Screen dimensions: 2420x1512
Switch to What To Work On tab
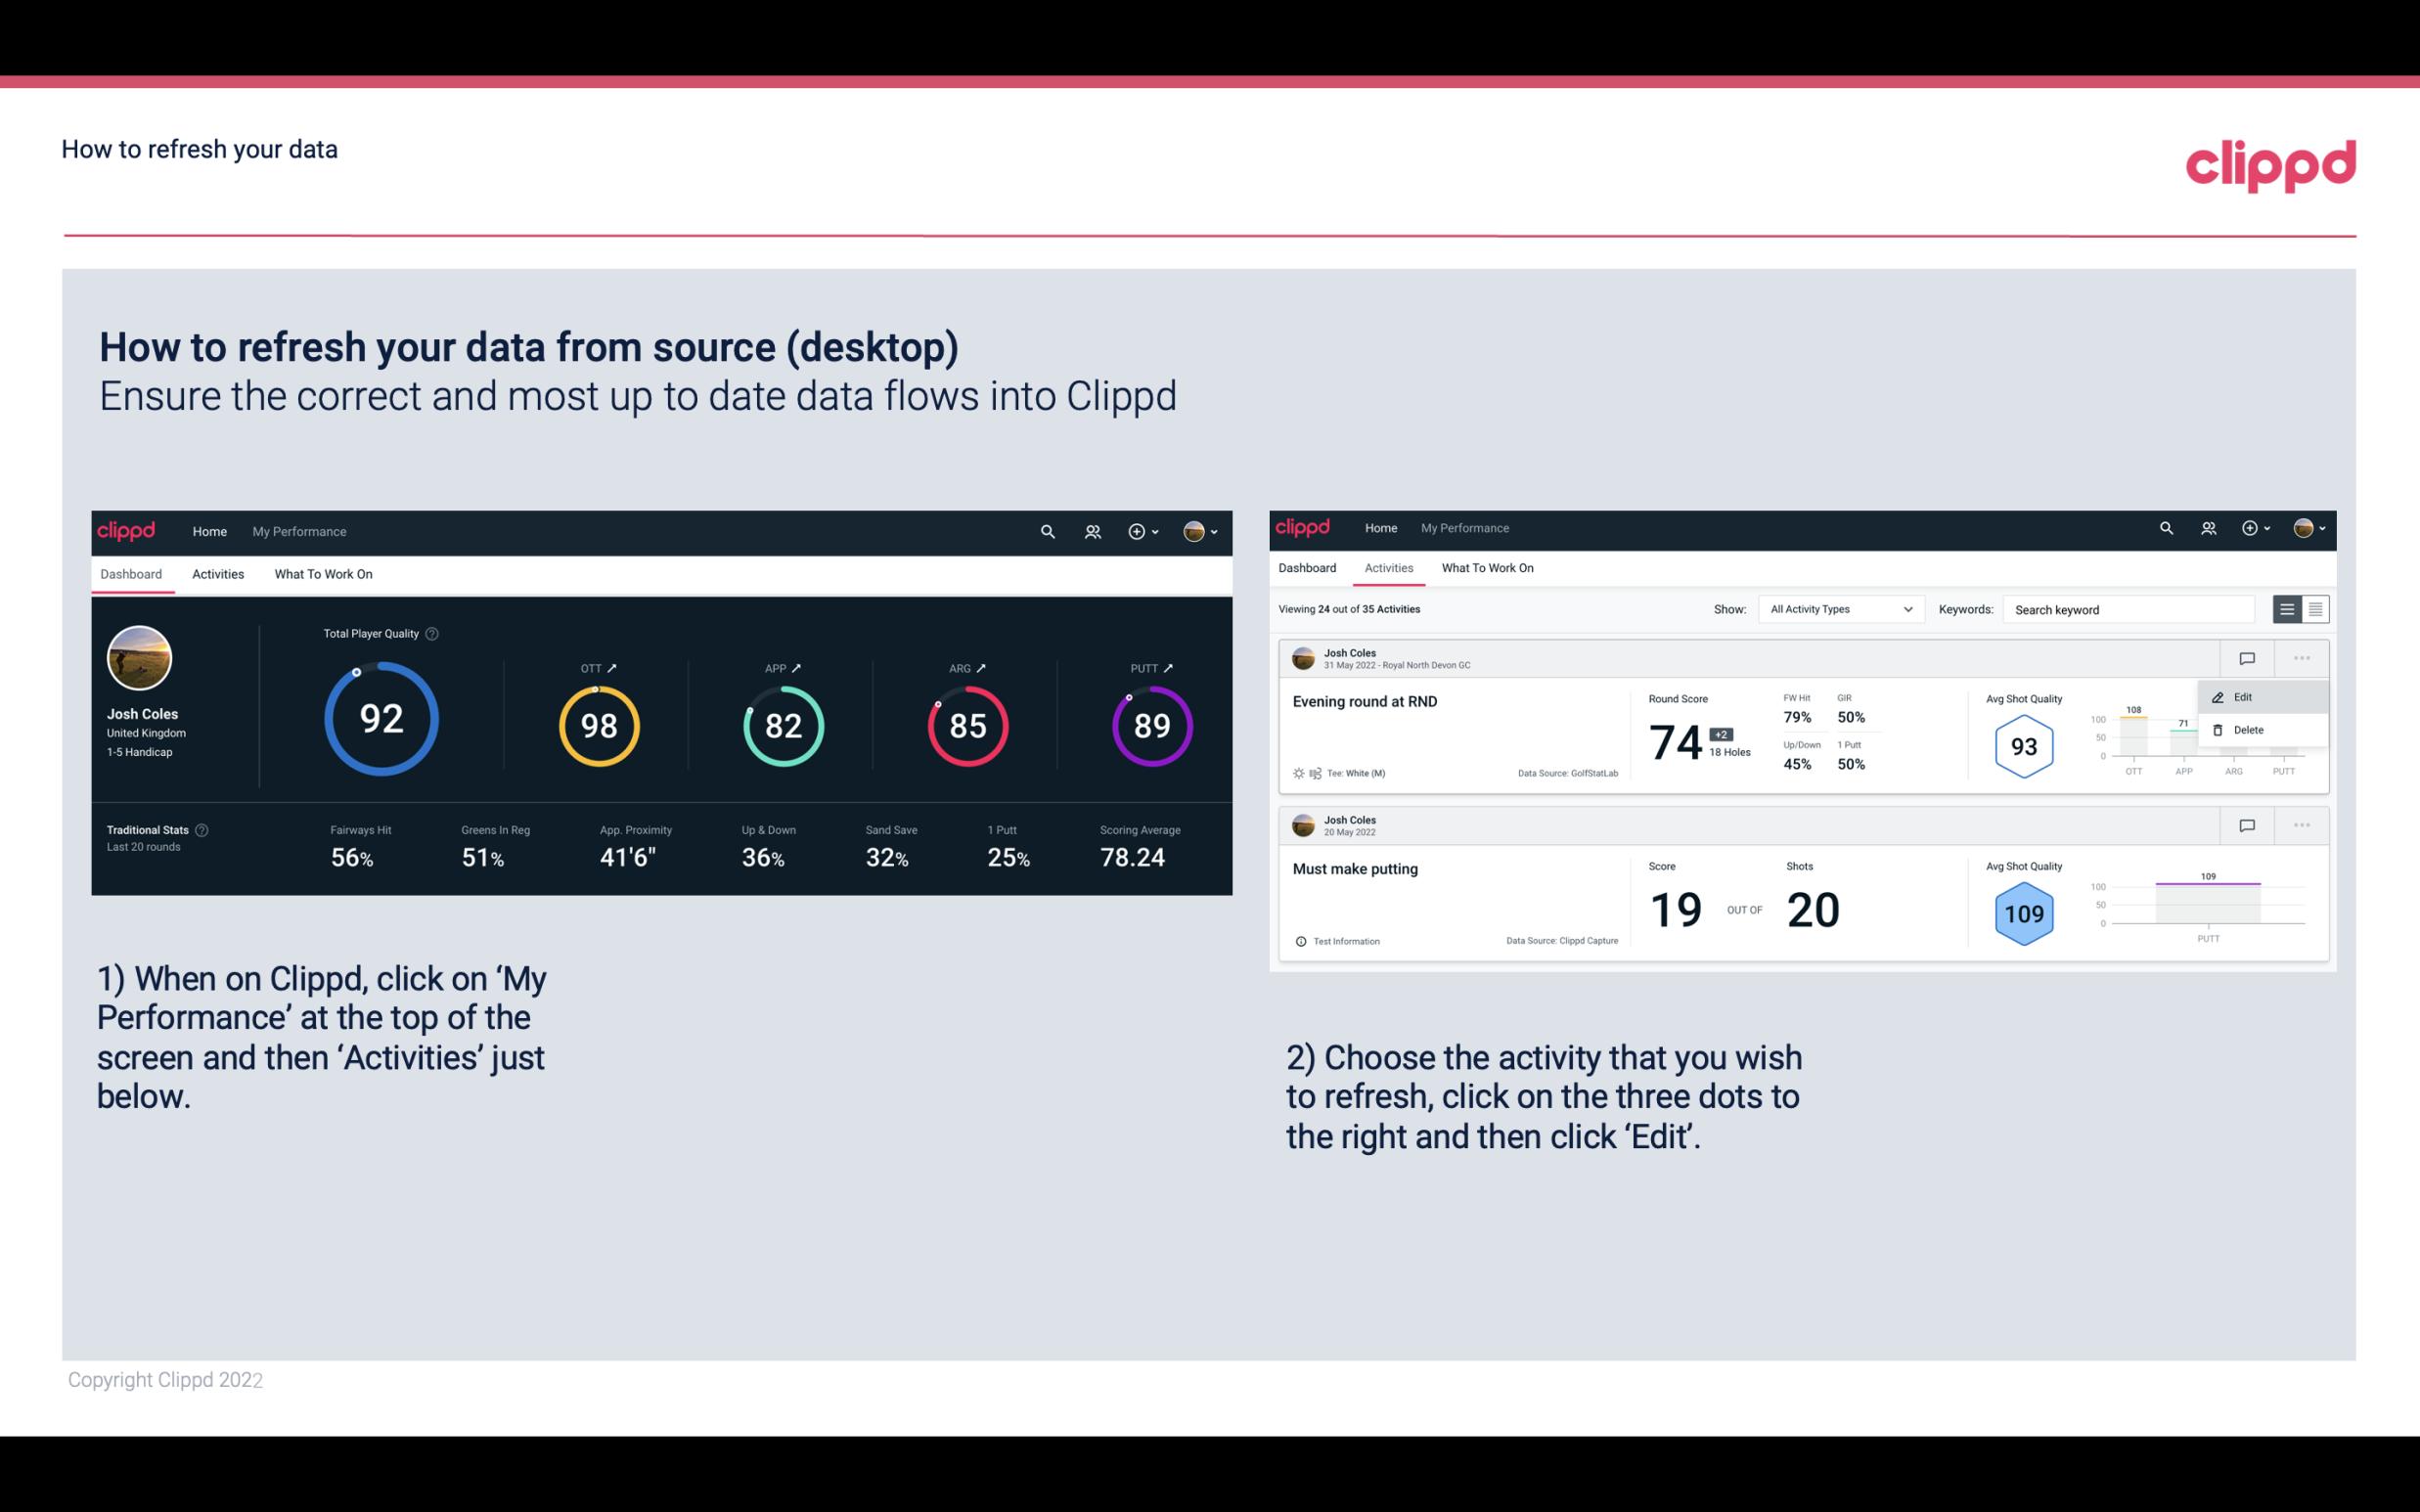click(x=323, y=573)
